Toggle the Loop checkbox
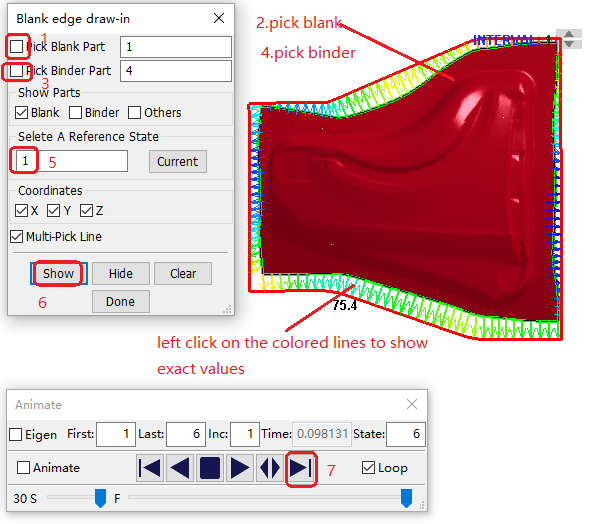Viewport: 589px width, 524px height. (x=368, y=468)
